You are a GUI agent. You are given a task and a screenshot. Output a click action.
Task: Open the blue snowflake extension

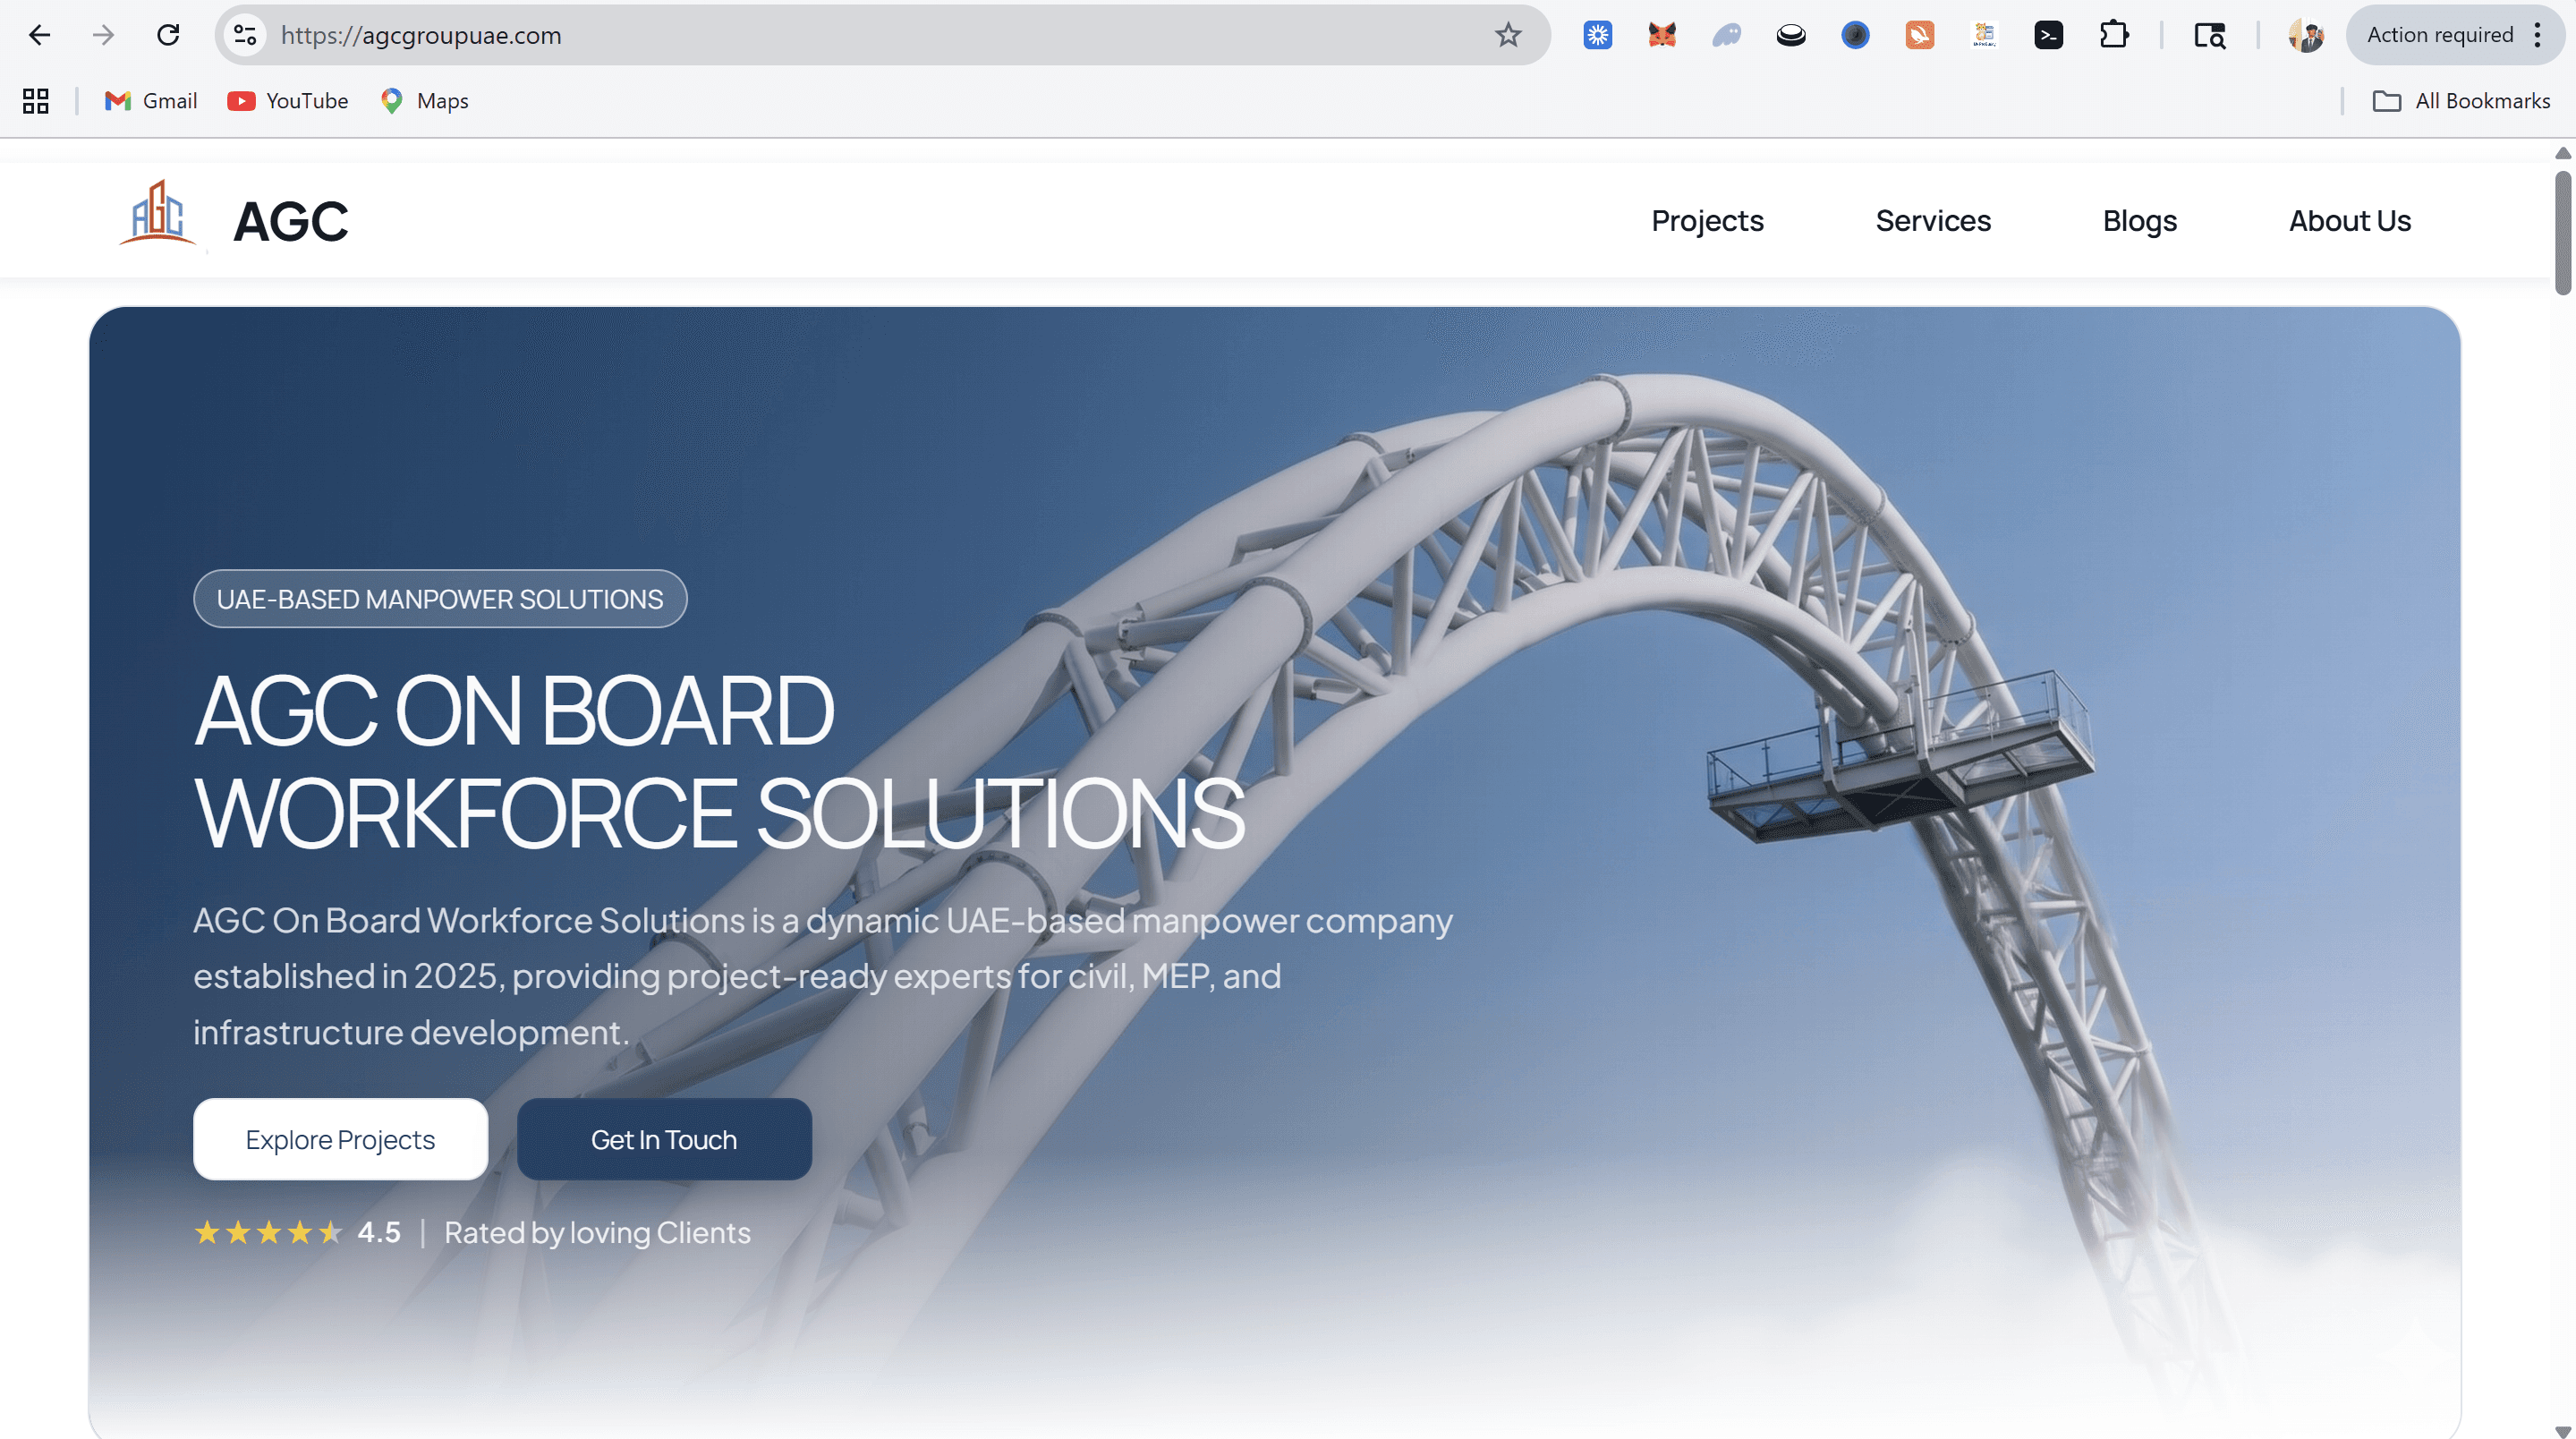1598,35
